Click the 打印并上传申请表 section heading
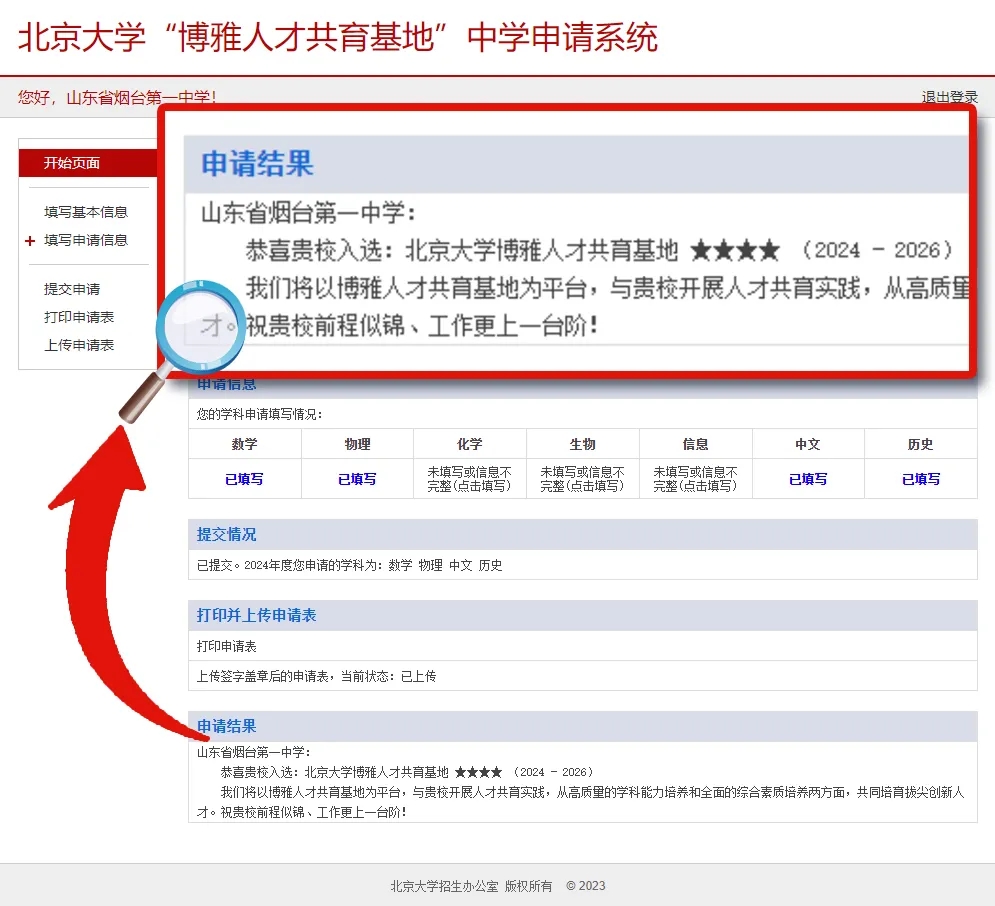Viewport: 995px width, 906px height. 256,615
